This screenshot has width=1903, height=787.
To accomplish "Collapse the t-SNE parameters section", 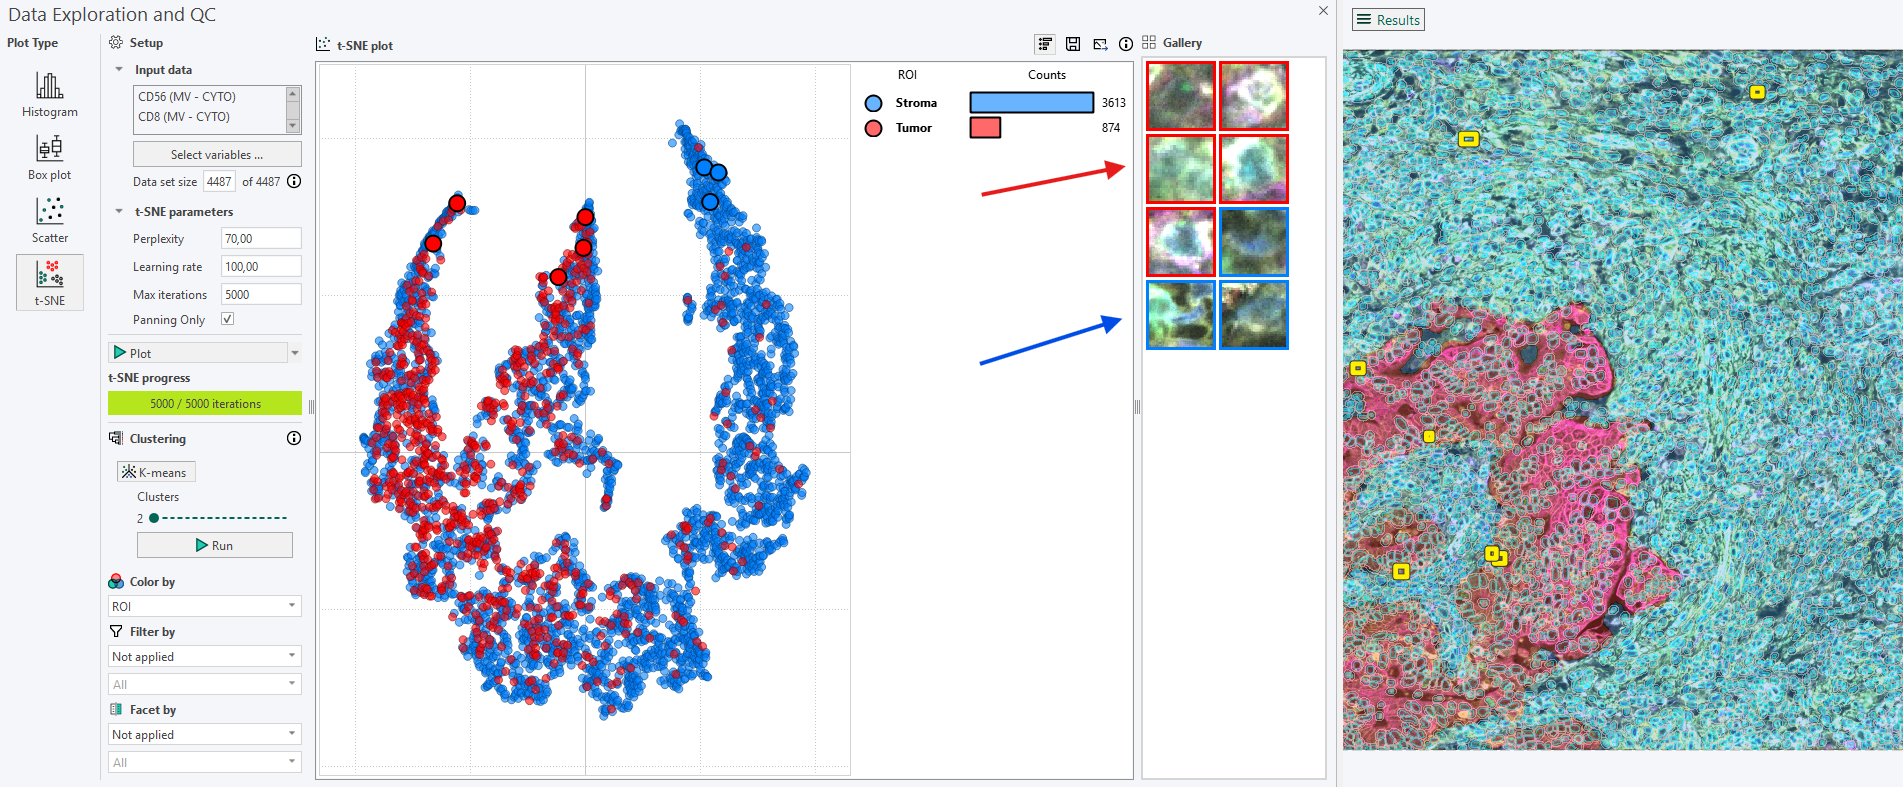I will 119,212.
